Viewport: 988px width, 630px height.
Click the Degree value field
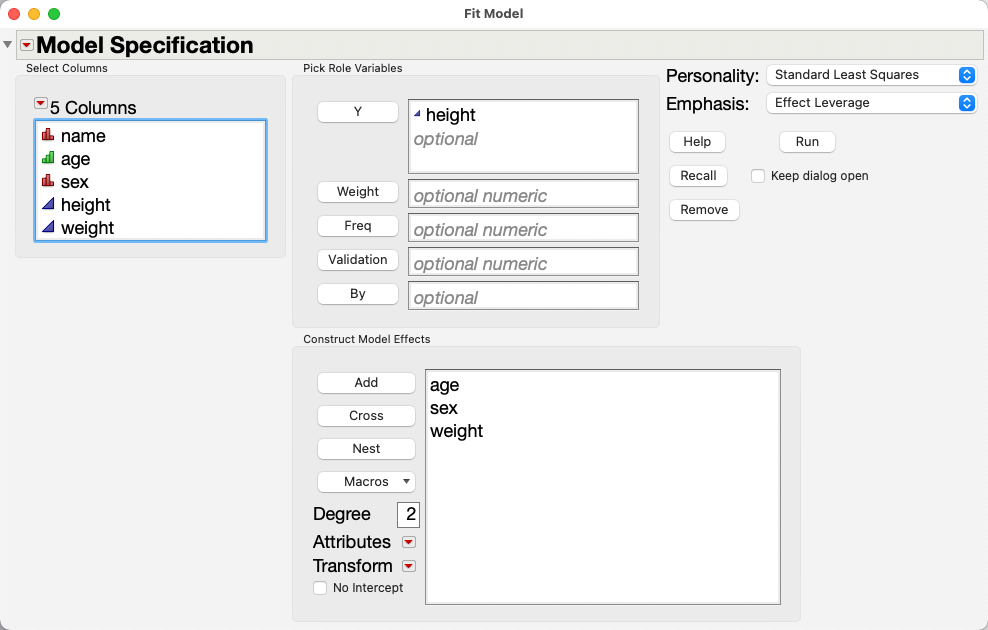click(x=409, y=515)
